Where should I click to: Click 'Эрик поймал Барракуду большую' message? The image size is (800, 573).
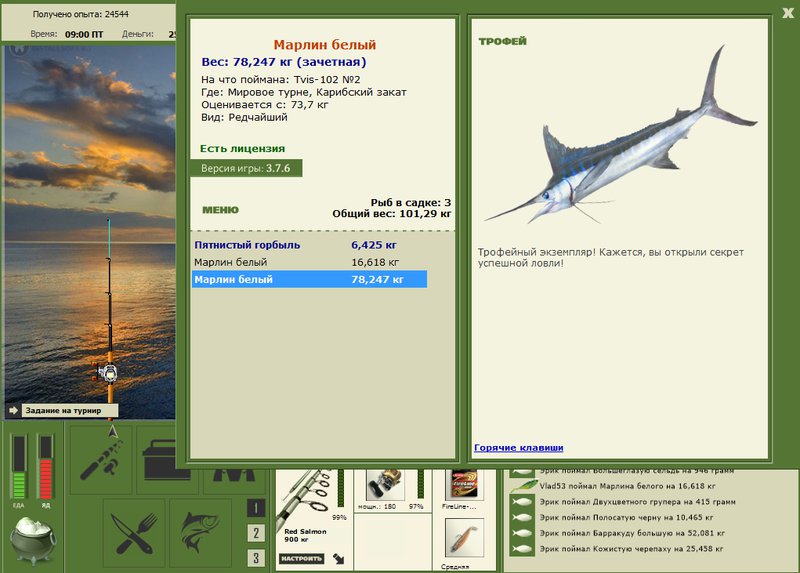[x=632, y=533]
